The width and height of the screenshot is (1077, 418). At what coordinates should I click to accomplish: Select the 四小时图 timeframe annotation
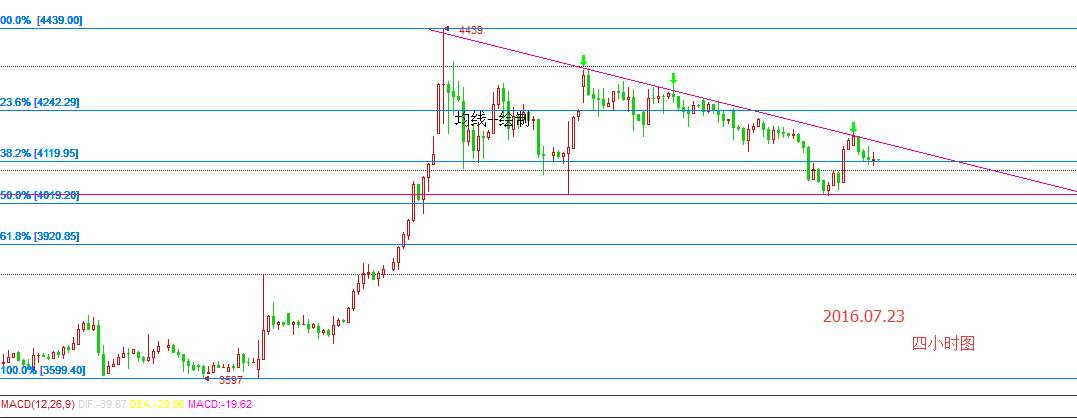942,343
